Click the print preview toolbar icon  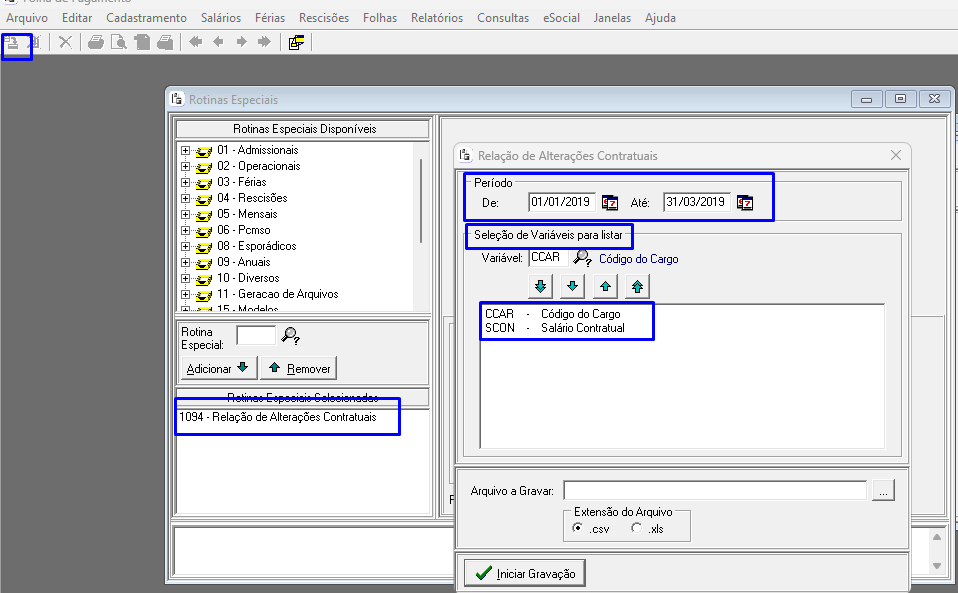(119, 42)
